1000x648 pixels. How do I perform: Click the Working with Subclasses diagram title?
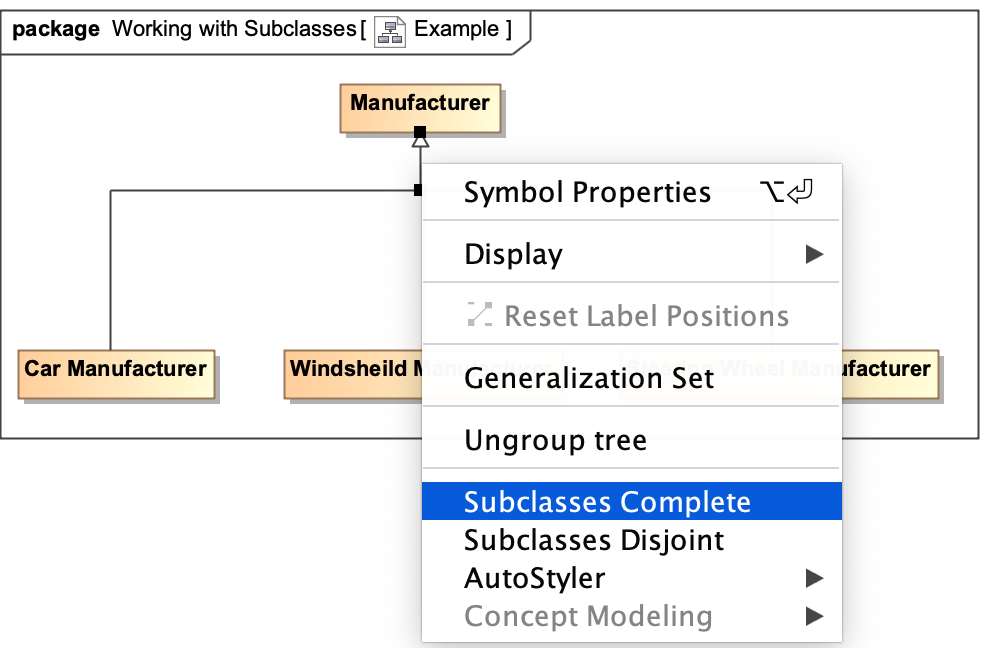pyautogui.click(x=233, y=28)
